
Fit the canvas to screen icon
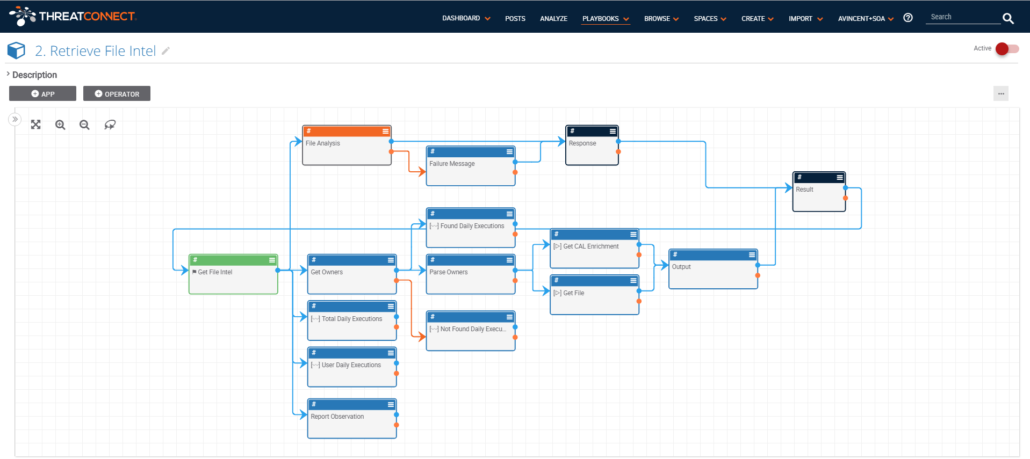coord(36,124)
